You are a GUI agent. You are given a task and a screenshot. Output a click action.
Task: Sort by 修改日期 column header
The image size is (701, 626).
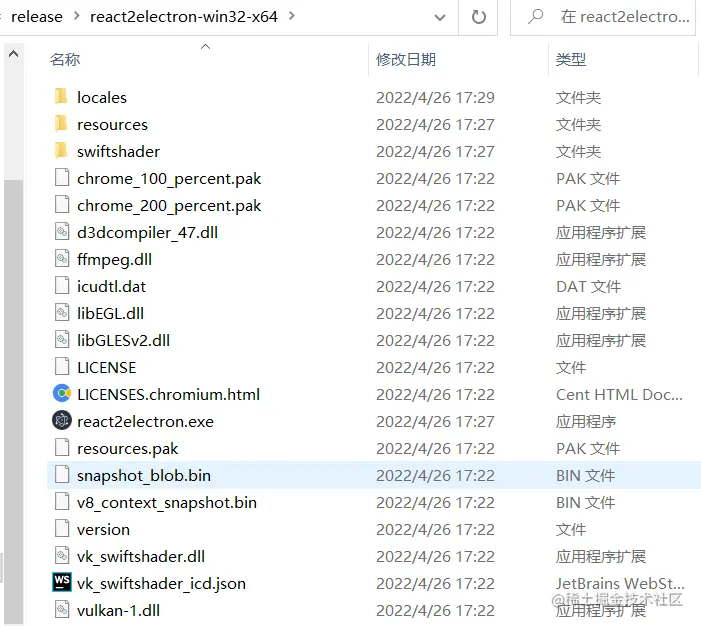click(x=405, y=59)
